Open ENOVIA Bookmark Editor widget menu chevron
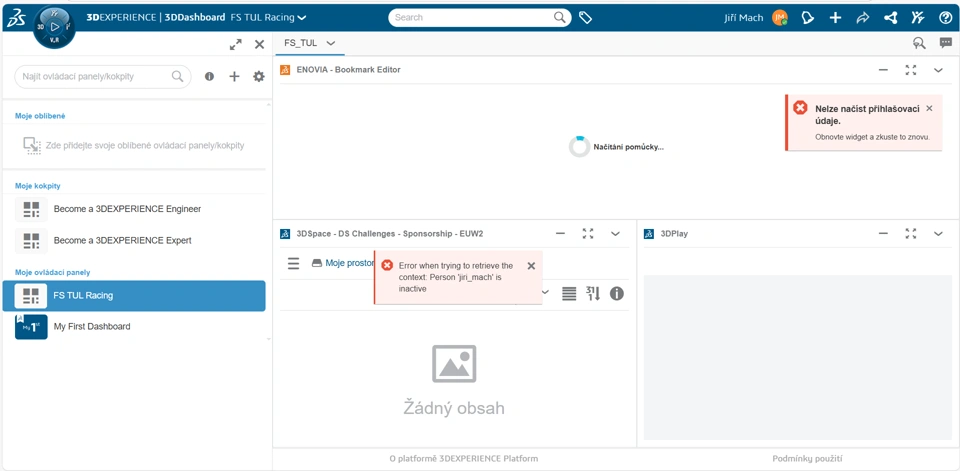960x471 pixels. click(x=938, y=70)
